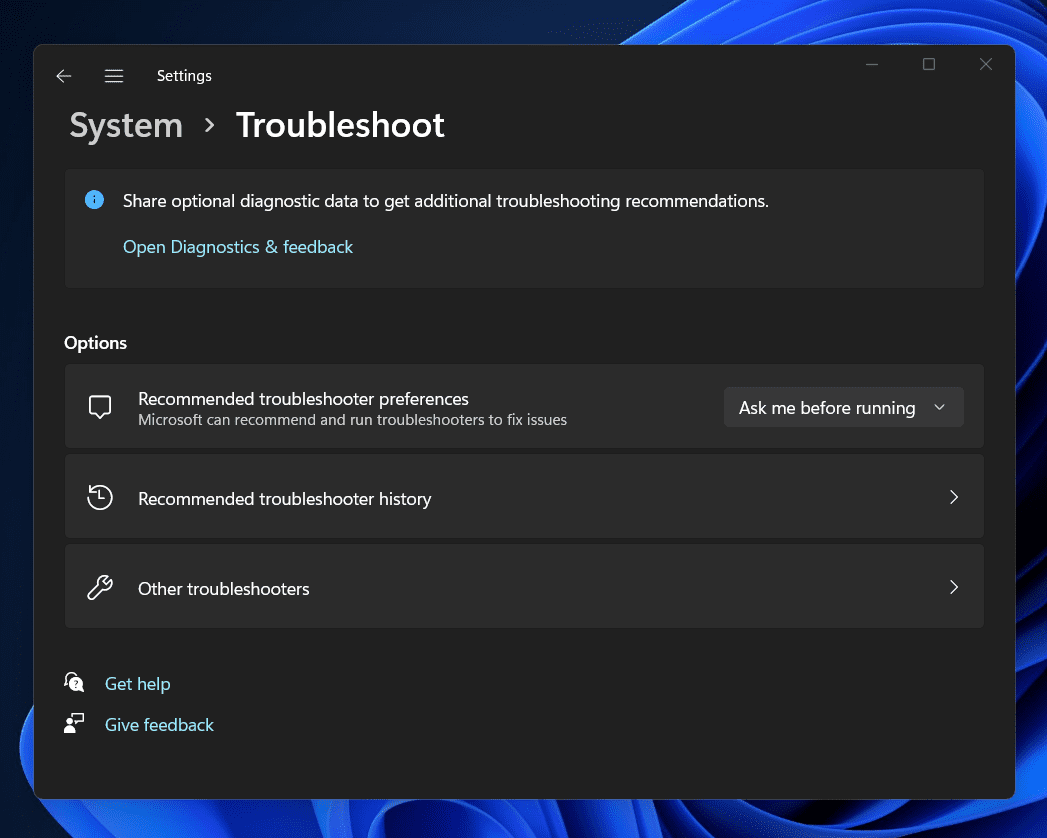Expand Other troubleshooters using right chevron
The height and width of the screenshot is (838, 1047).
point(953,587)
